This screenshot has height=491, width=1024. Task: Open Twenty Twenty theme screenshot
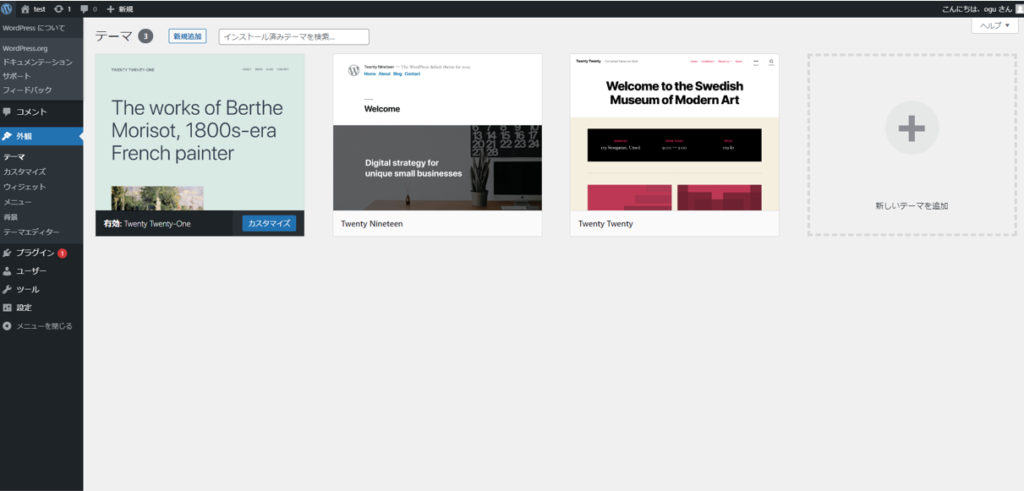pos(675,132)
